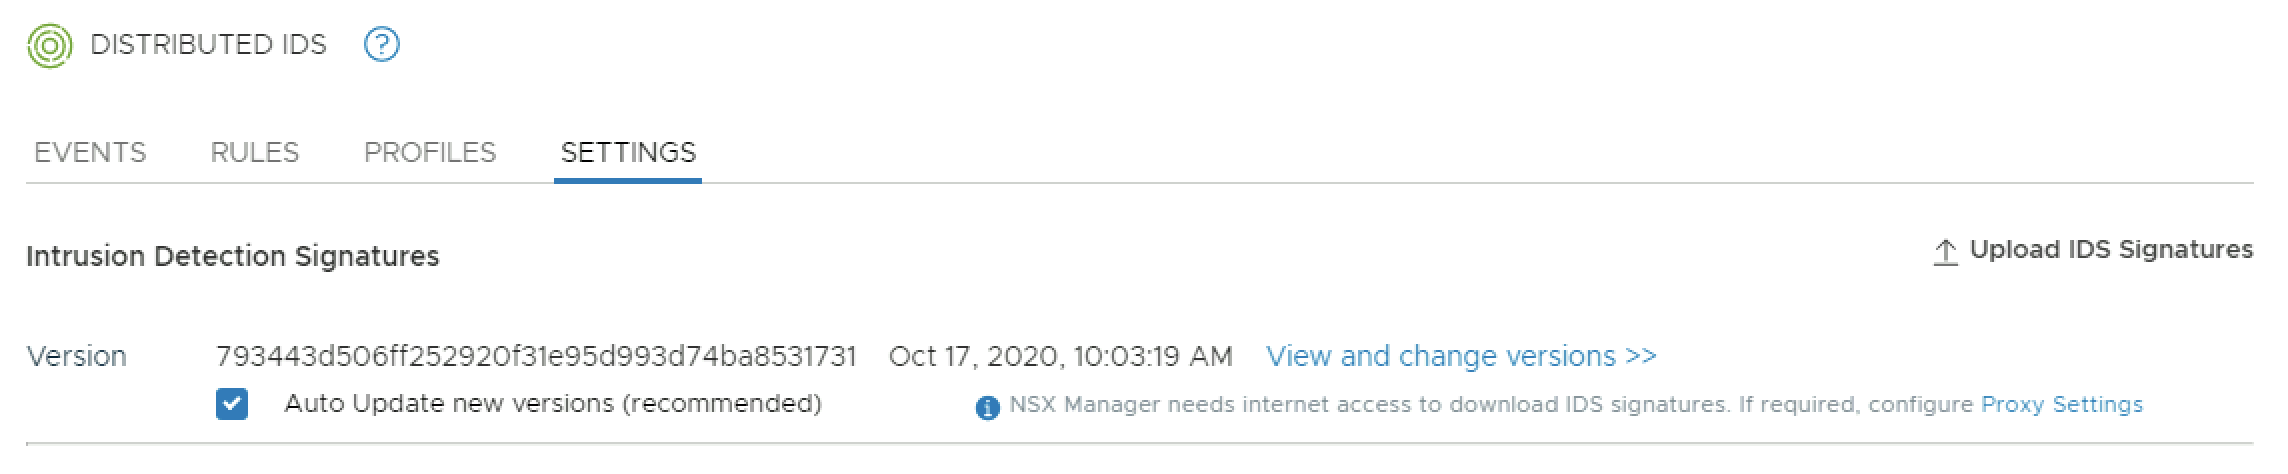Toggle the Auto Update new versions checkbox

coord(232,404)
